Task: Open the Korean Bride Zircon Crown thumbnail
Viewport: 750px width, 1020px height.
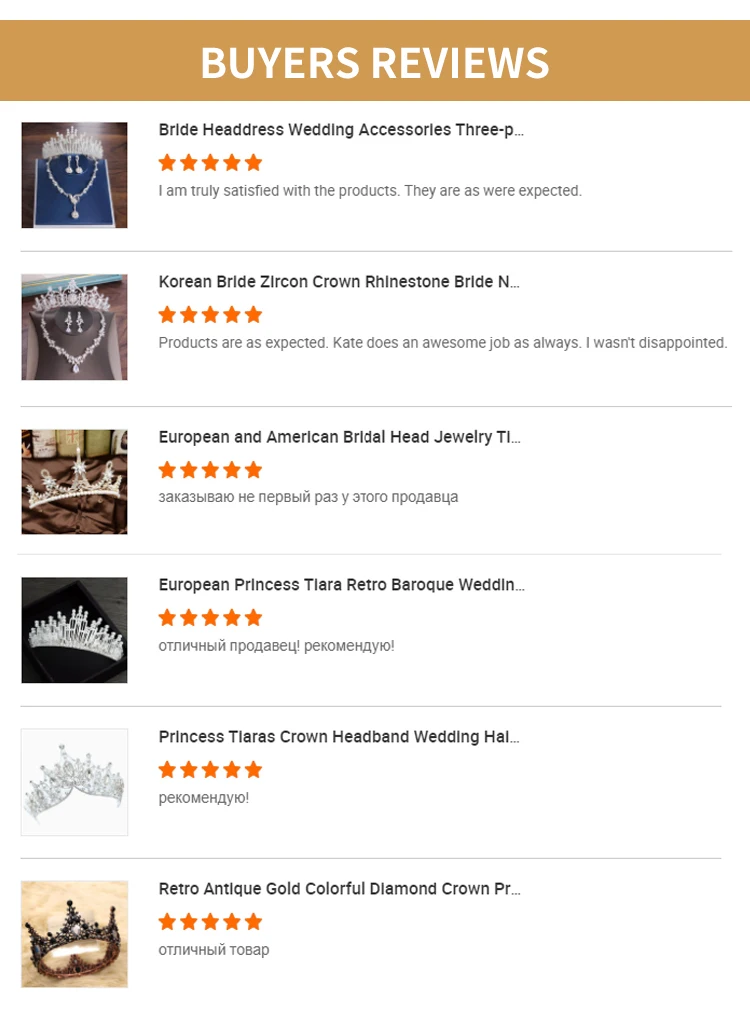Action: (74, 327)
